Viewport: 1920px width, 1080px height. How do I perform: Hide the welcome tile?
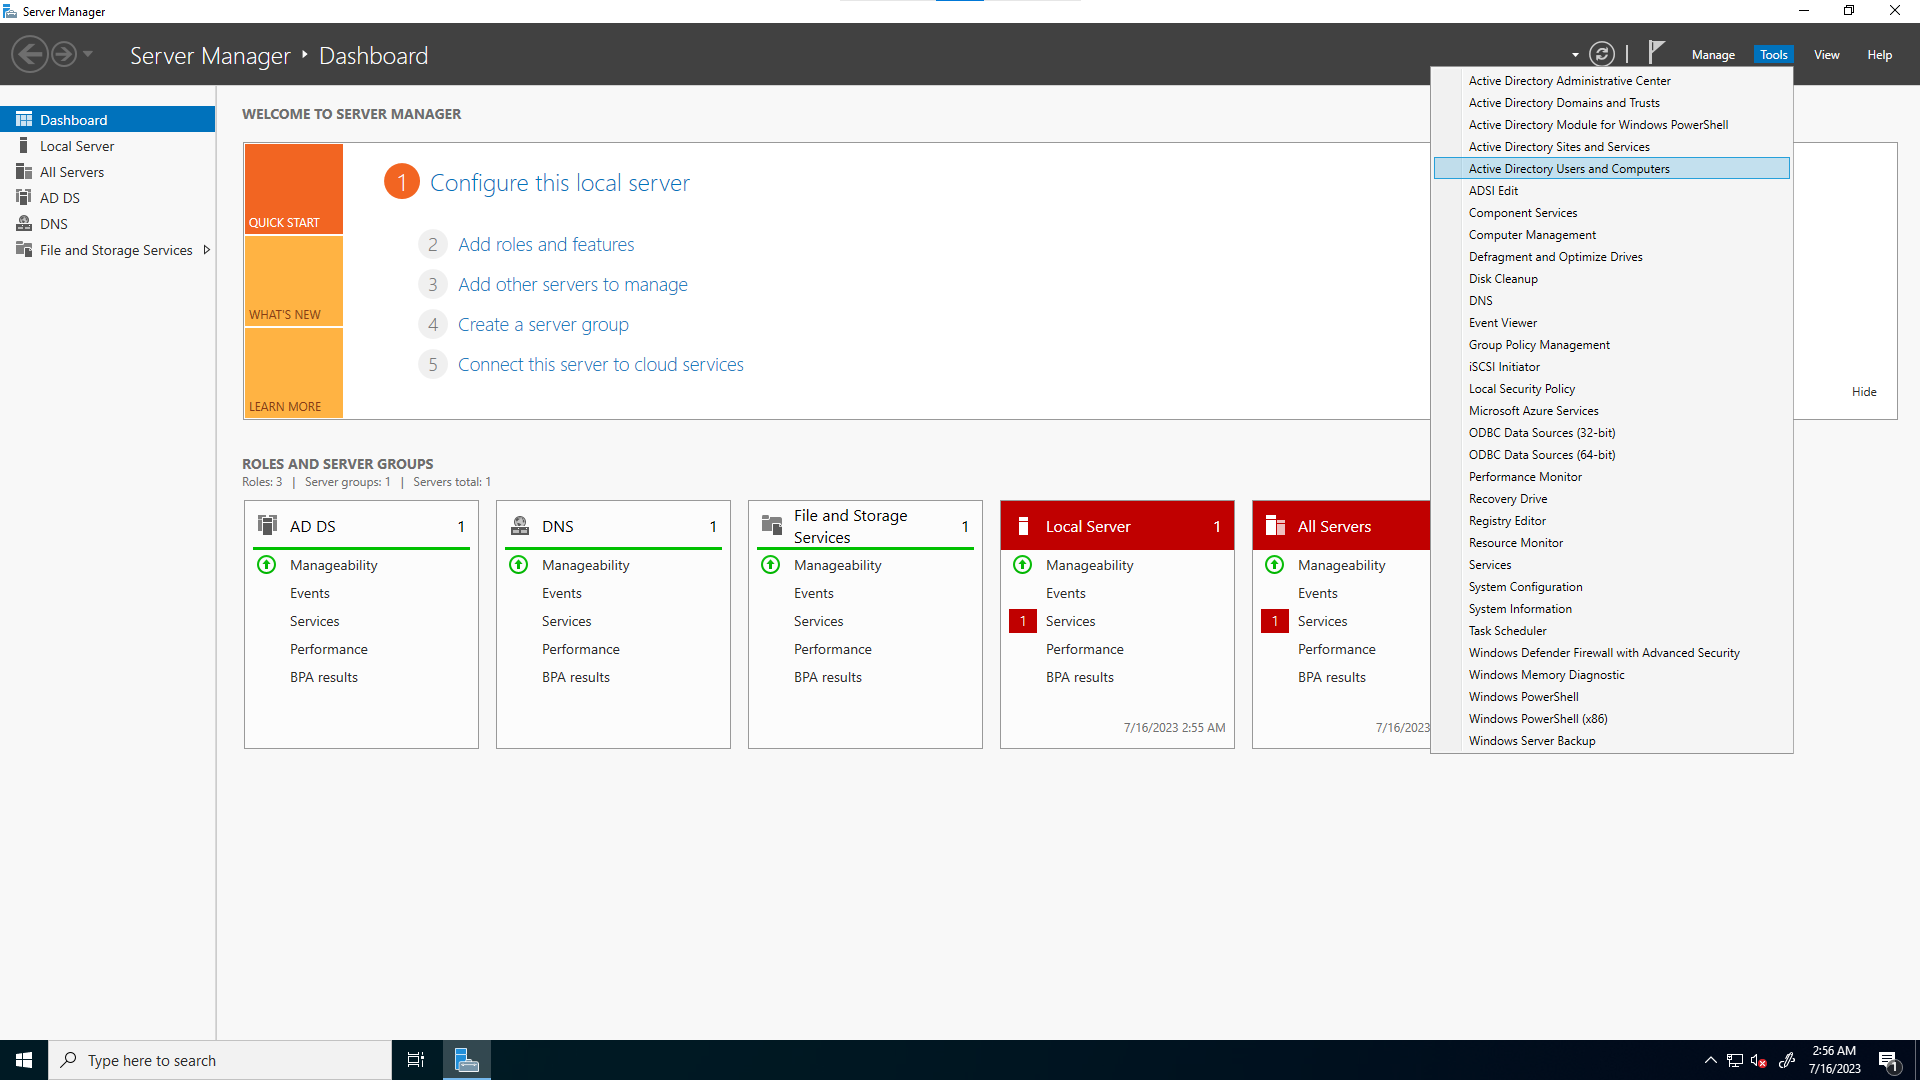[1864, 391]
